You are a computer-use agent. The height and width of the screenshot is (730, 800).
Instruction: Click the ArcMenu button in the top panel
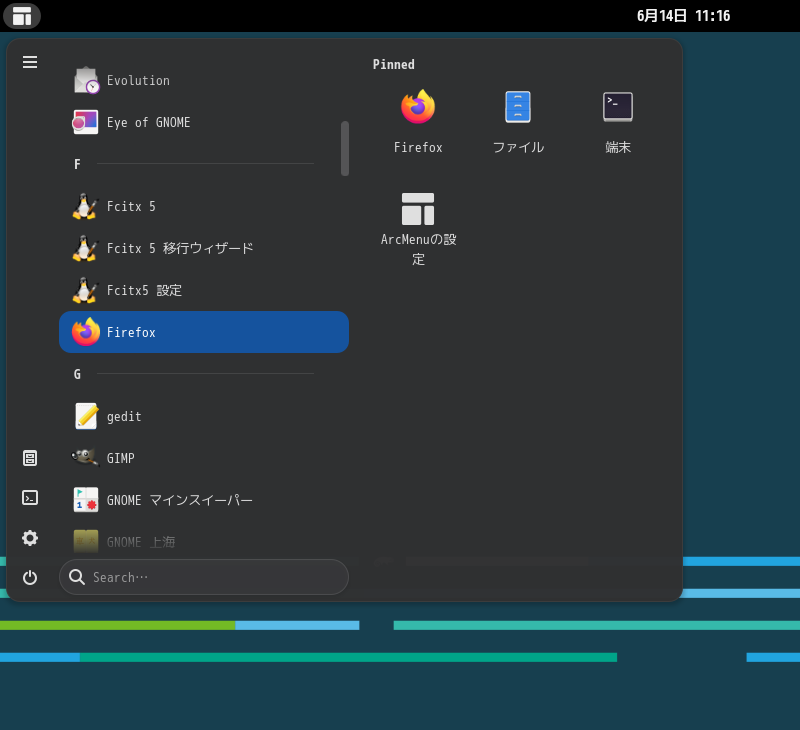pyautogui.click(x=22, y=16)
